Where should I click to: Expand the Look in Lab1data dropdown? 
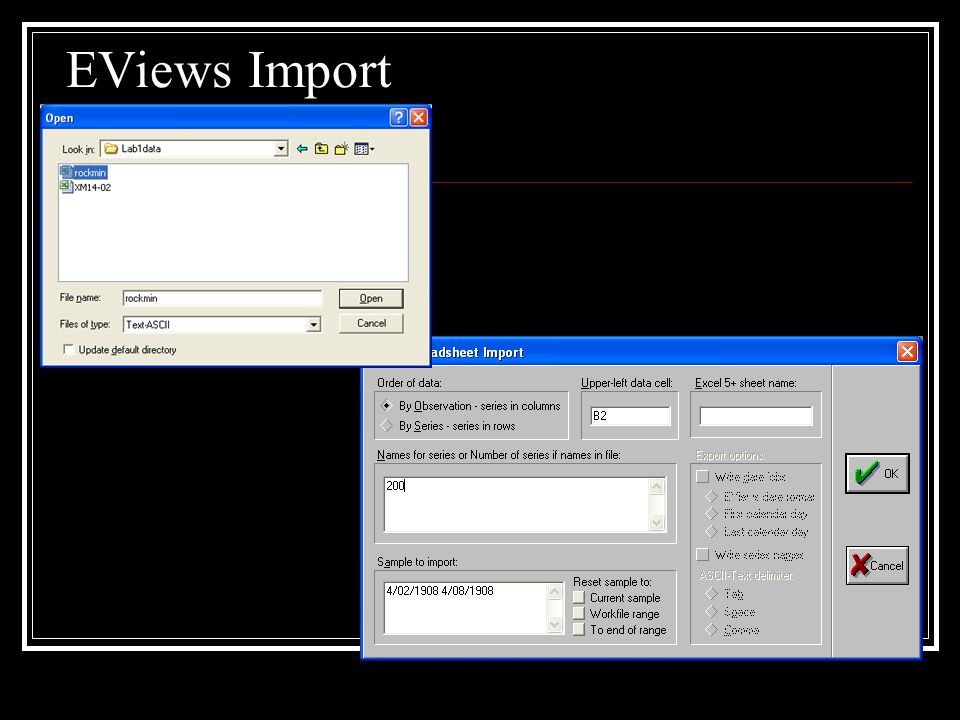click(x=280, y=149)
